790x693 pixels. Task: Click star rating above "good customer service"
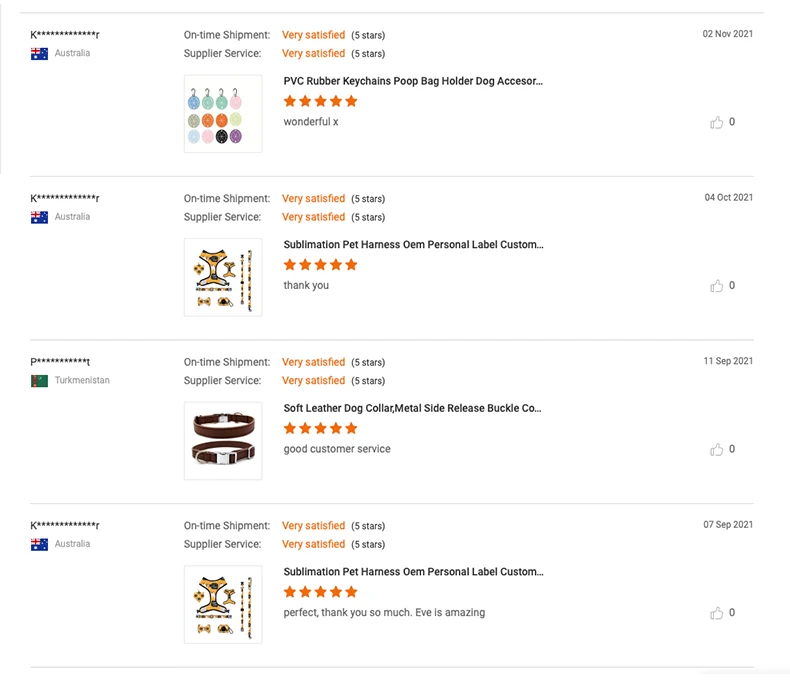(x=320, y=428)
